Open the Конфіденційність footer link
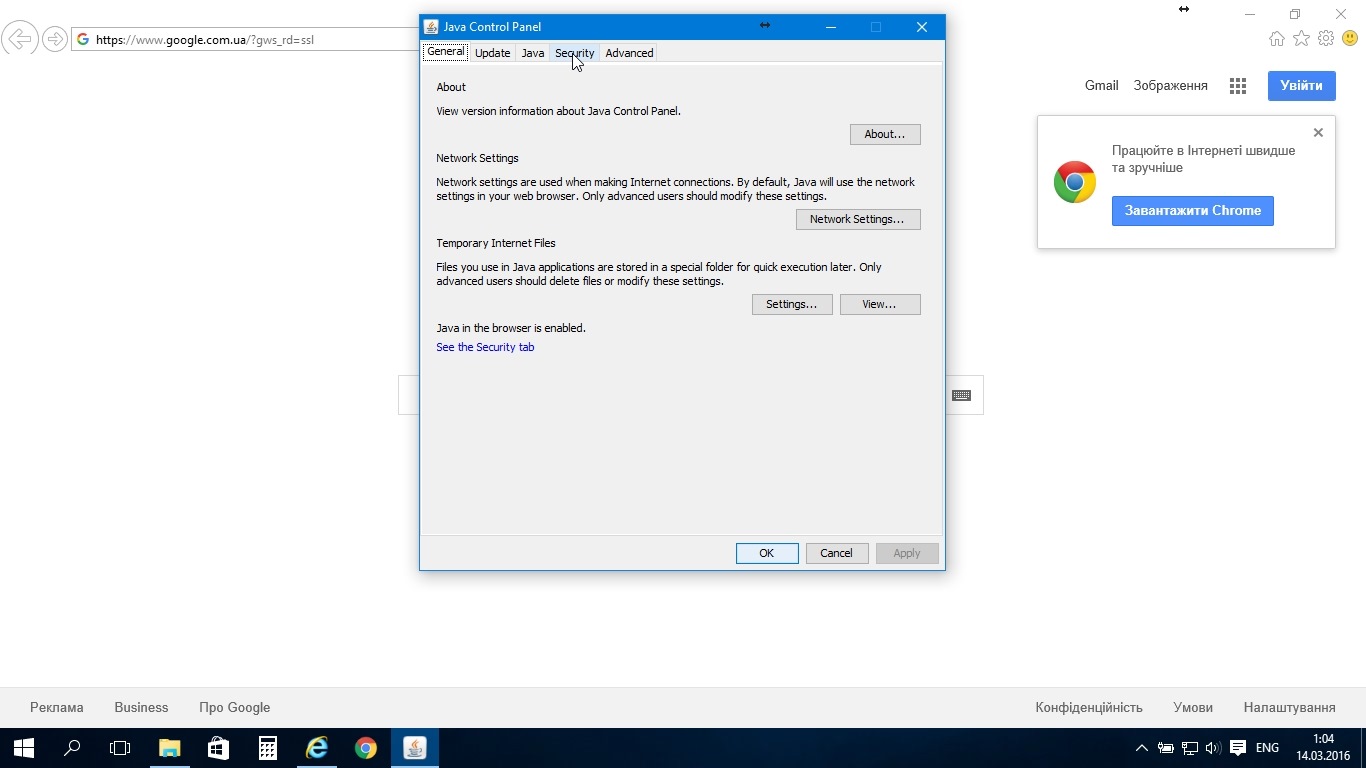 [x=1089, y=707]
